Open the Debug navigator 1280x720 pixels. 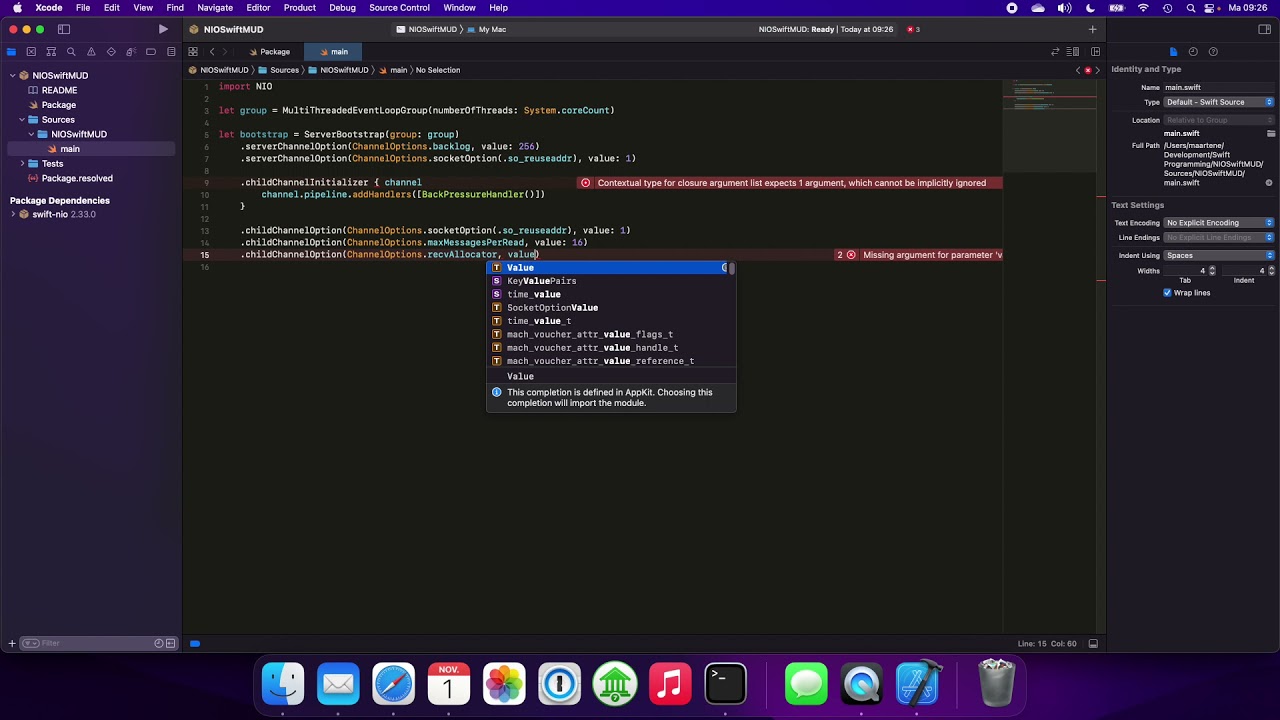tap(131, 52)
